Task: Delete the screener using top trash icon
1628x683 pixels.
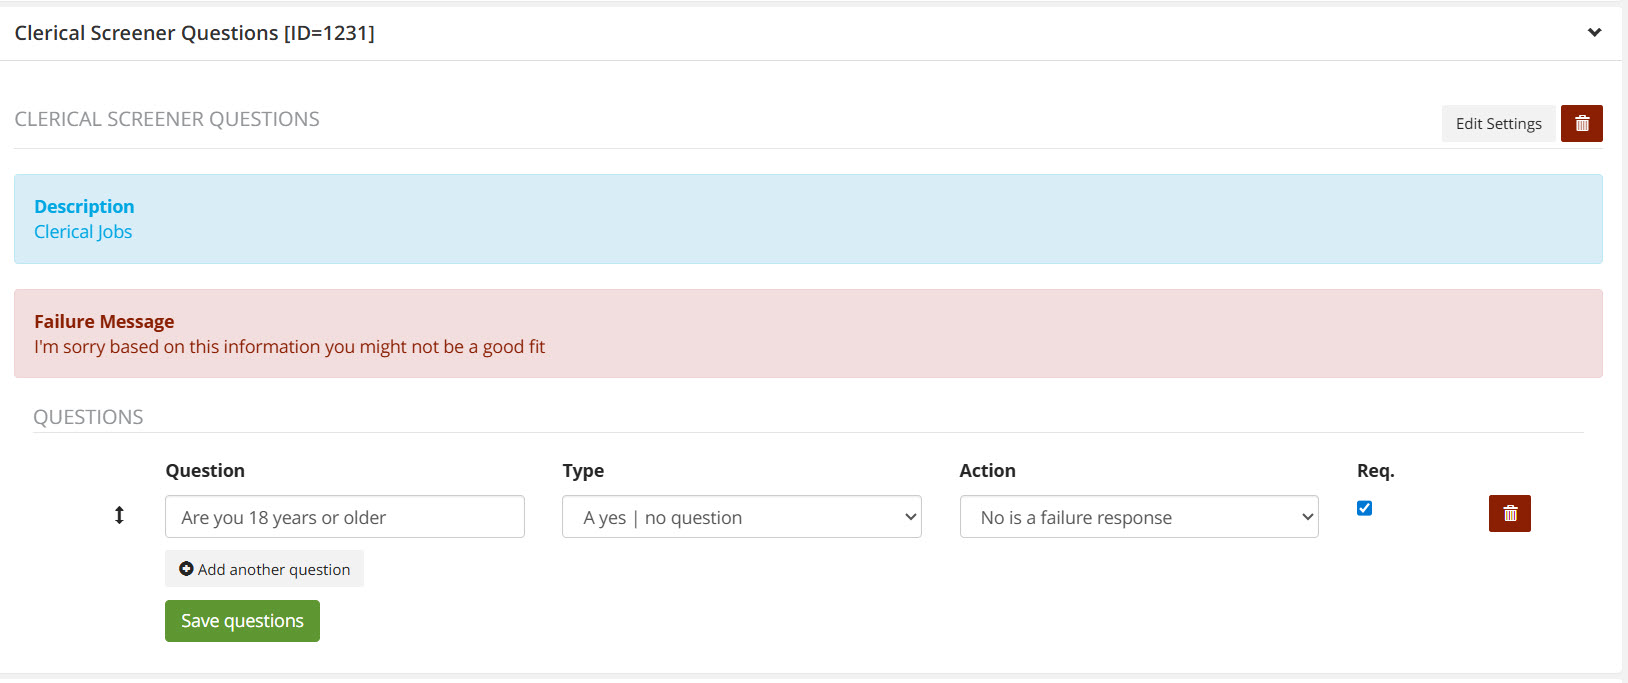Action: (1582, 124)
